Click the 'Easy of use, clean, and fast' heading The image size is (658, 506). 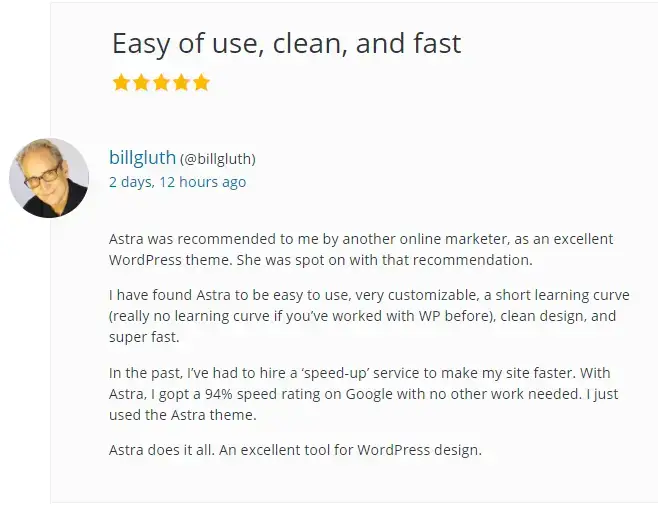(x=287, y=44)
